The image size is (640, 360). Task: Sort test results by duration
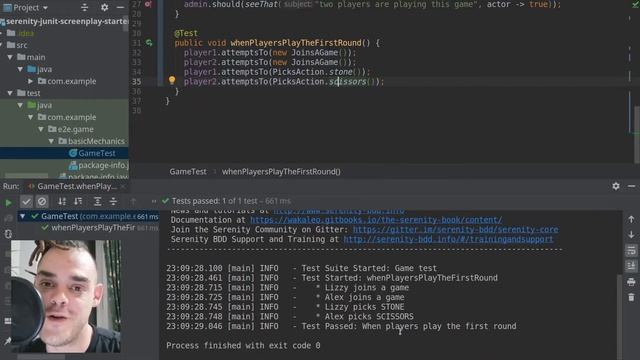[x=78, y=201]
